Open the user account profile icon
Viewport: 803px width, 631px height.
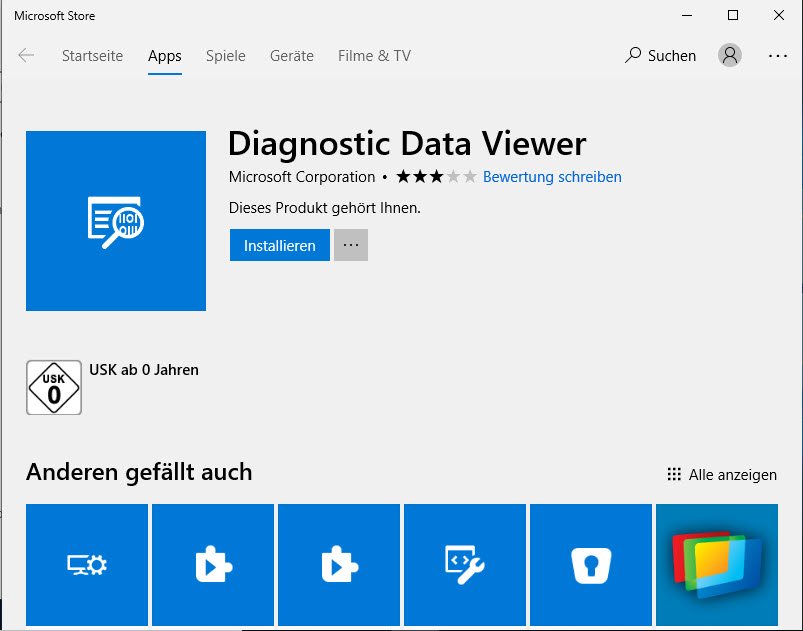pyautogui.click(x=729, y=55)
